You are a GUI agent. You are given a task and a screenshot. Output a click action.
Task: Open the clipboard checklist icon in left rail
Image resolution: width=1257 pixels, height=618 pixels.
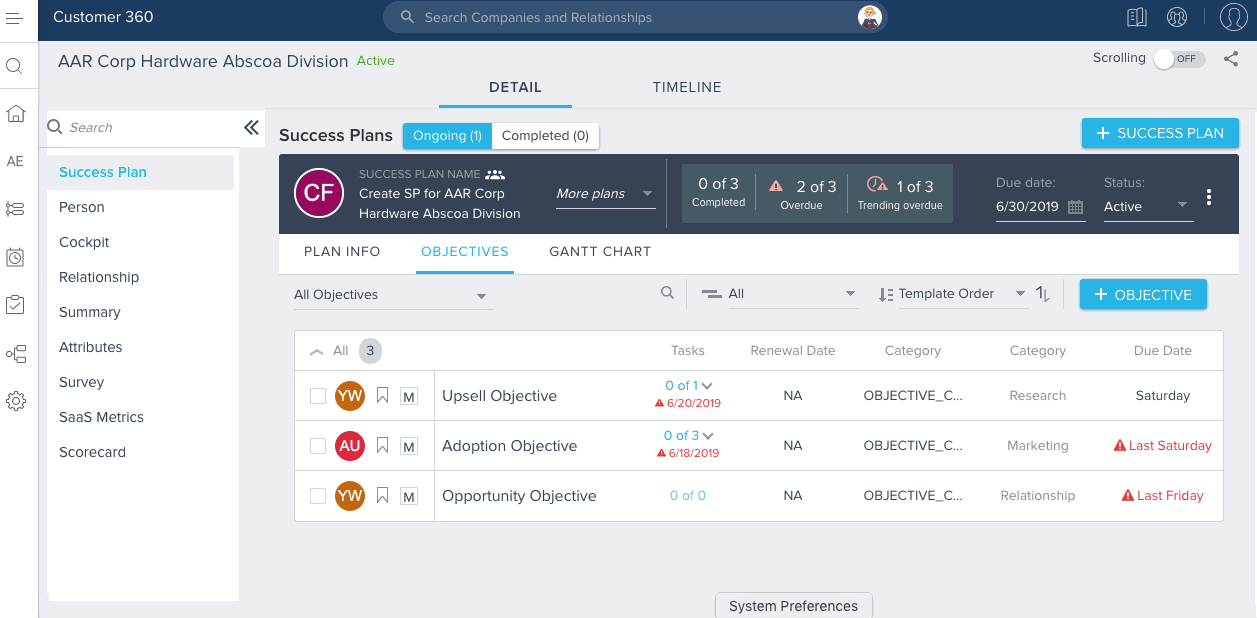[15, 304]
